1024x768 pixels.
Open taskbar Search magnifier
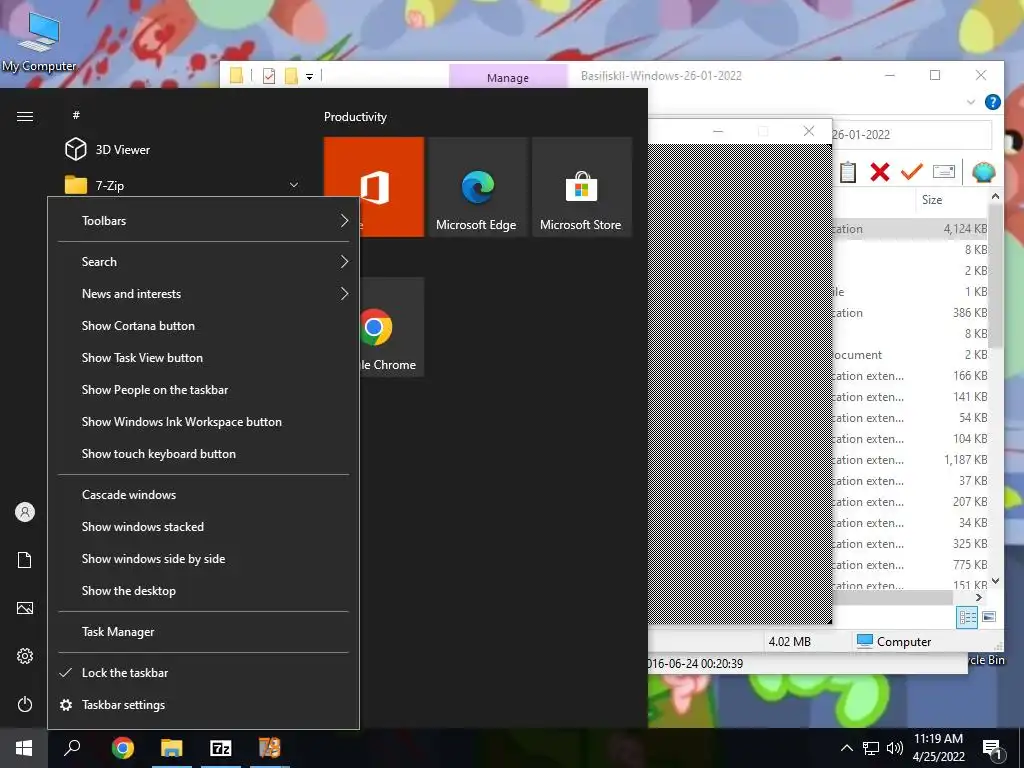pyautogui.click(x=72, y=748)
